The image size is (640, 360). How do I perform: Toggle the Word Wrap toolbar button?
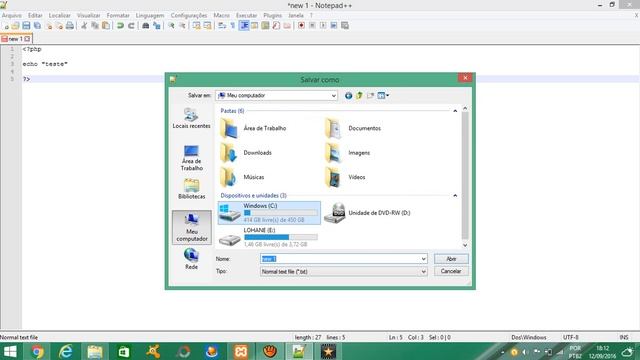[222, 26]
